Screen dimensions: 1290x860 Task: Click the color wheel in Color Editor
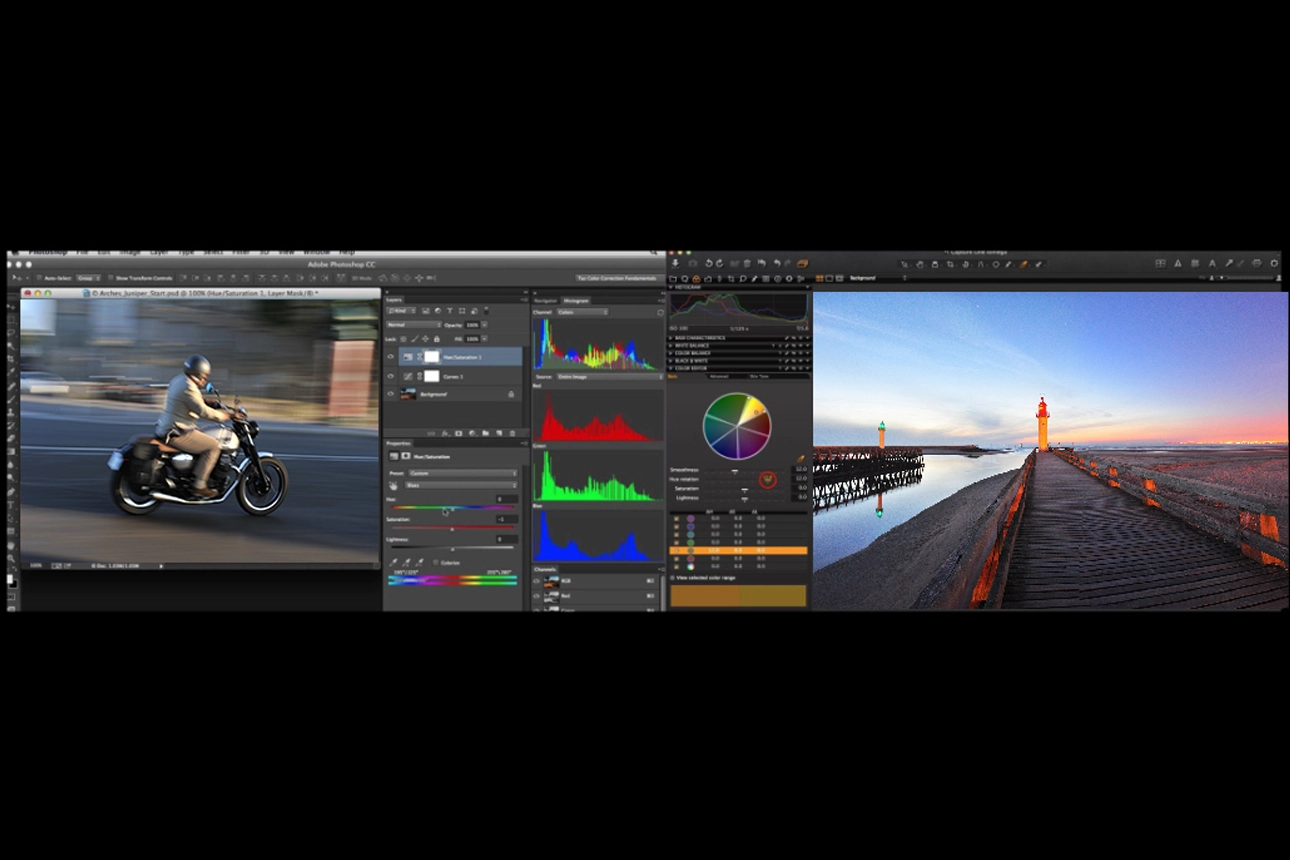point(737,426)
